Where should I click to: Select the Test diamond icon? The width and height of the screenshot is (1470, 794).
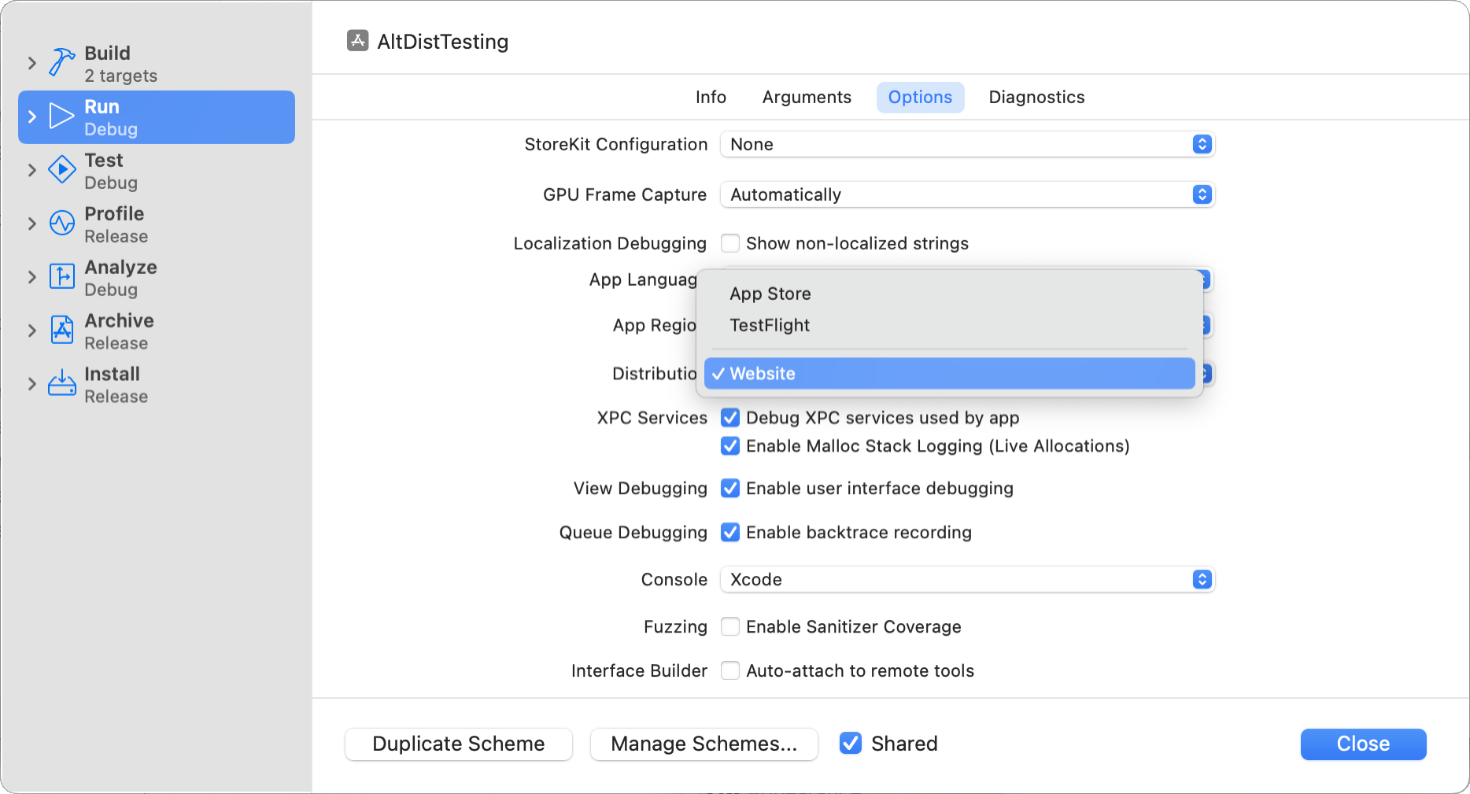[x=60, y=168]
